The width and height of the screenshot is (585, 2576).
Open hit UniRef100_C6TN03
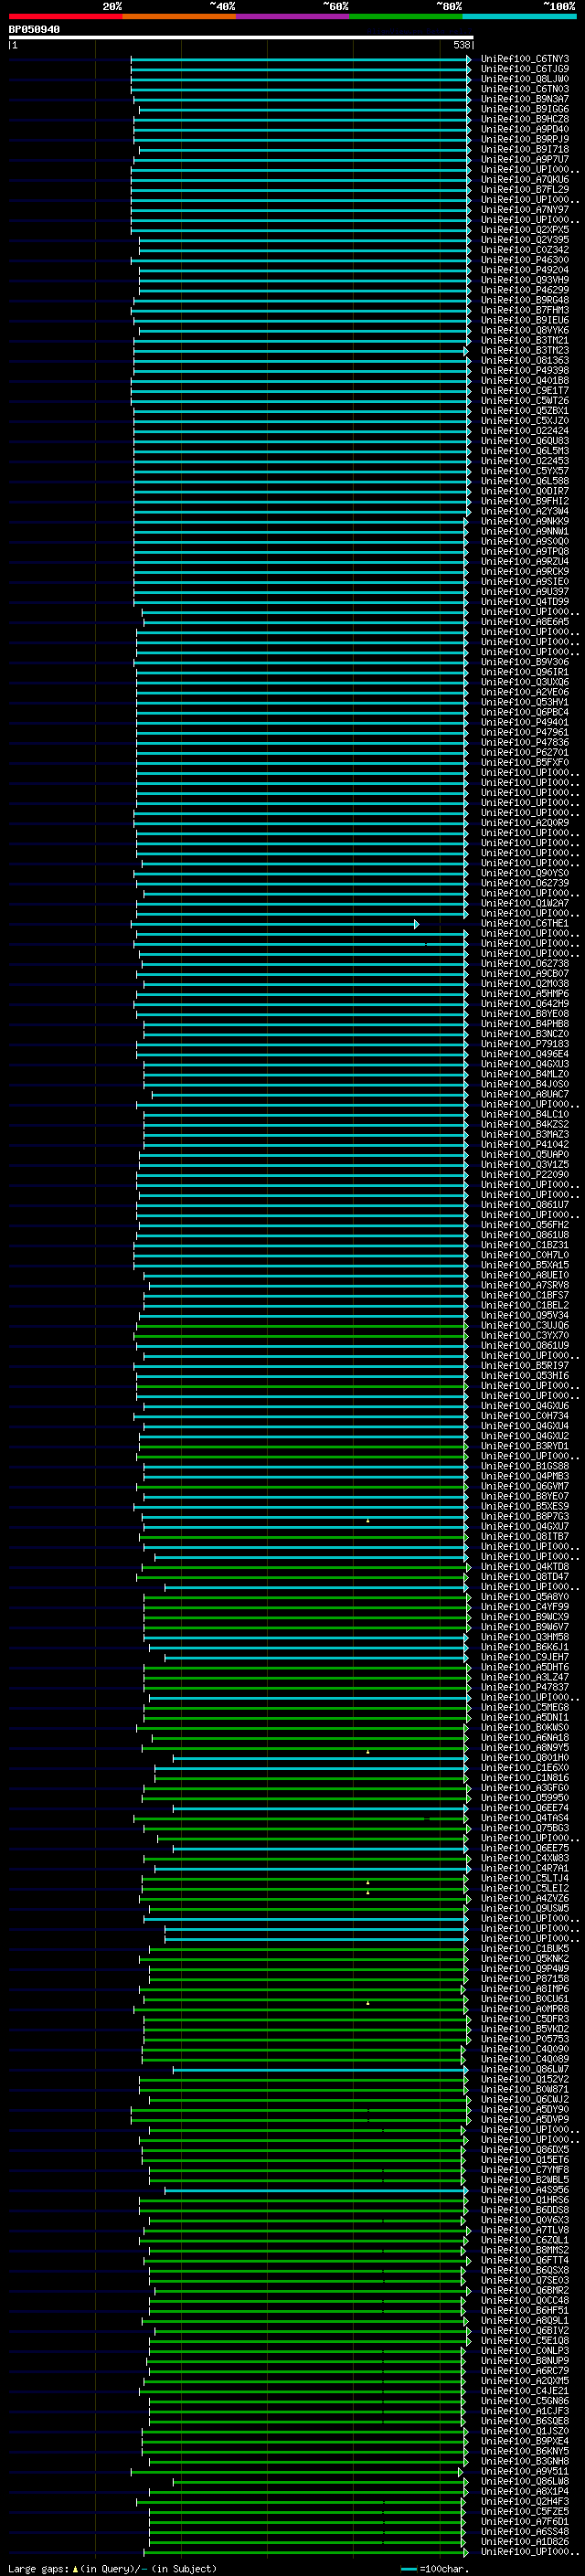pos(525,89)
